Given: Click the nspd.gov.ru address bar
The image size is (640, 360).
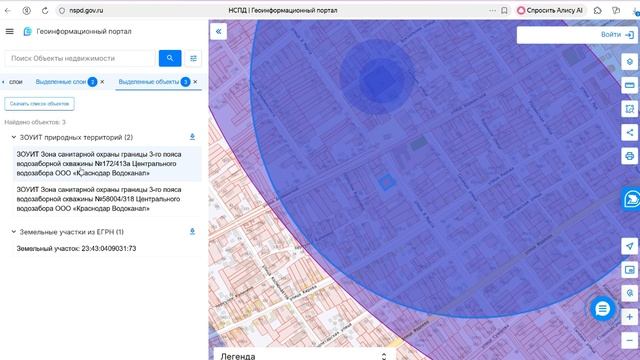Looking at the screenshot, I should 86,11.
